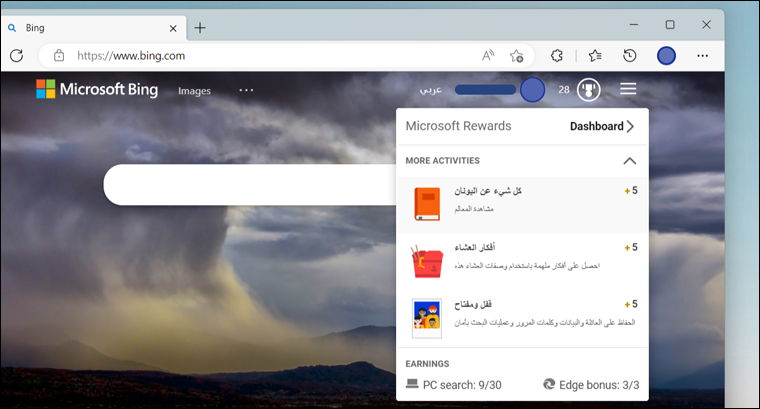
Task: Open the three-dot more menu beside Images
Action: pyautogui.click(x=246, y=90)
